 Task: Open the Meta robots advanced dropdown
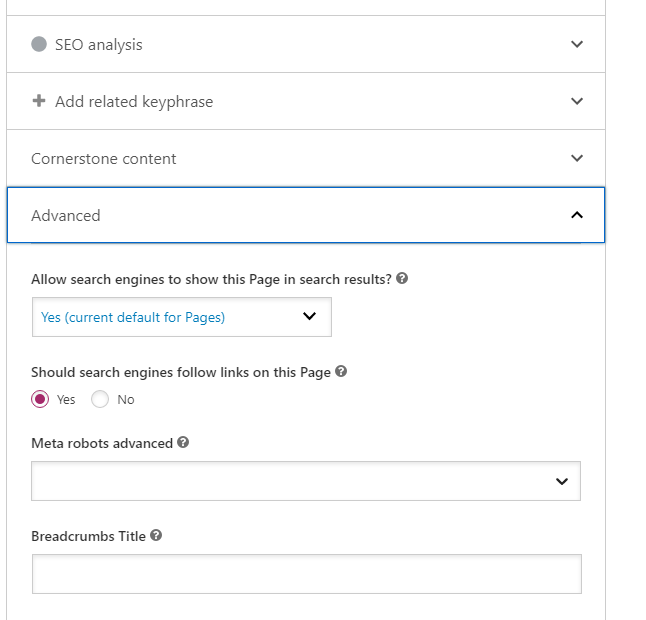[x=306, y=481]
